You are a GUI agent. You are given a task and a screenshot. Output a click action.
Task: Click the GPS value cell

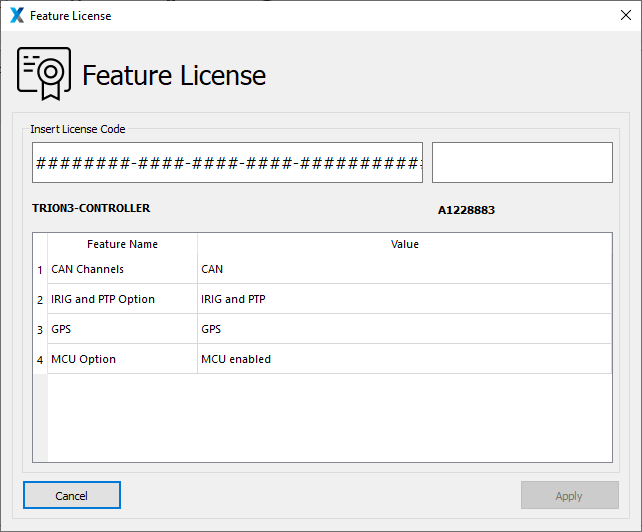click(x=405, y=329)
